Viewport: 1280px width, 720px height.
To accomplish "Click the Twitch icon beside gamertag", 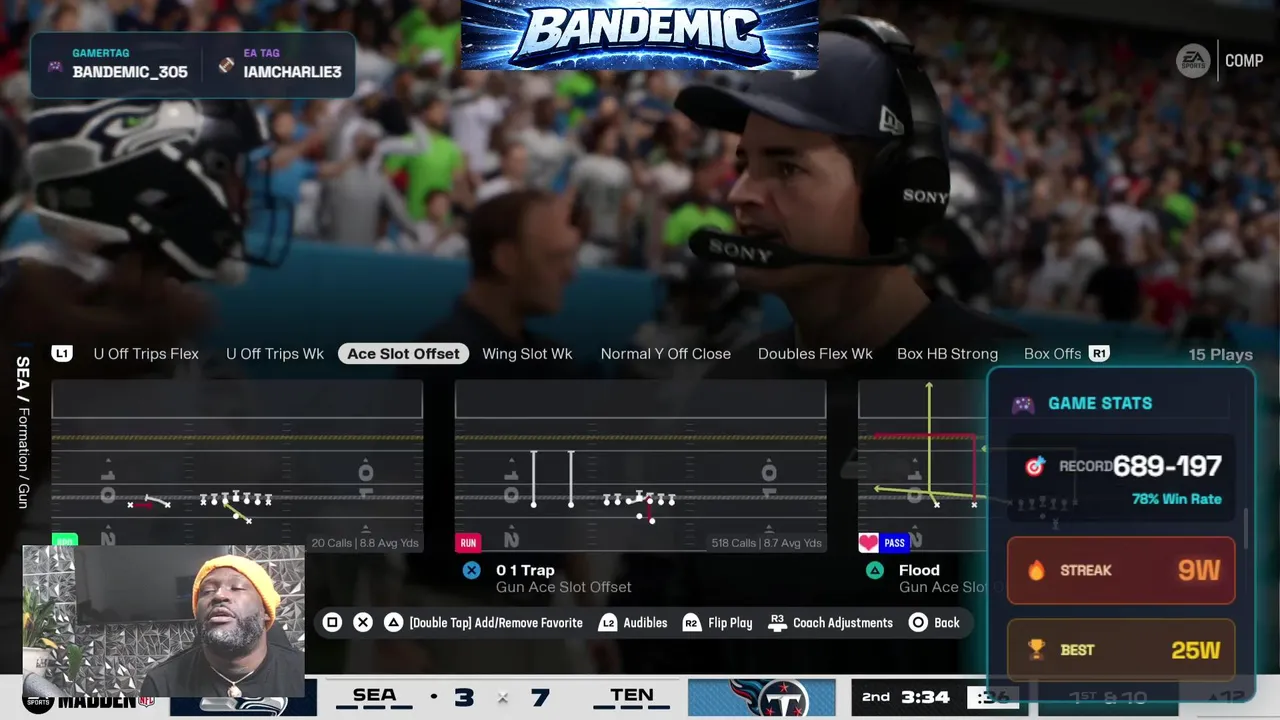I will coord(55,66).
